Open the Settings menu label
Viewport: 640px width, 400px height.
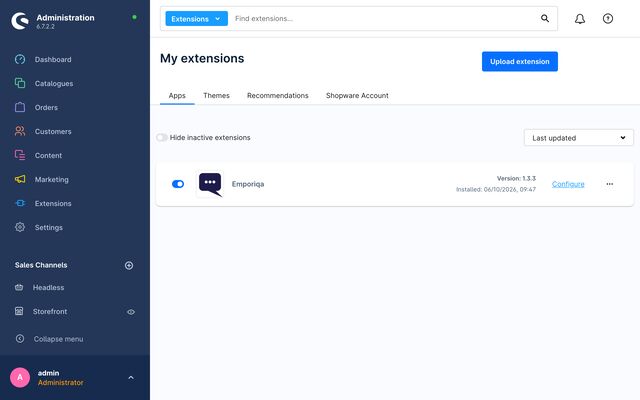click(49, 228)
